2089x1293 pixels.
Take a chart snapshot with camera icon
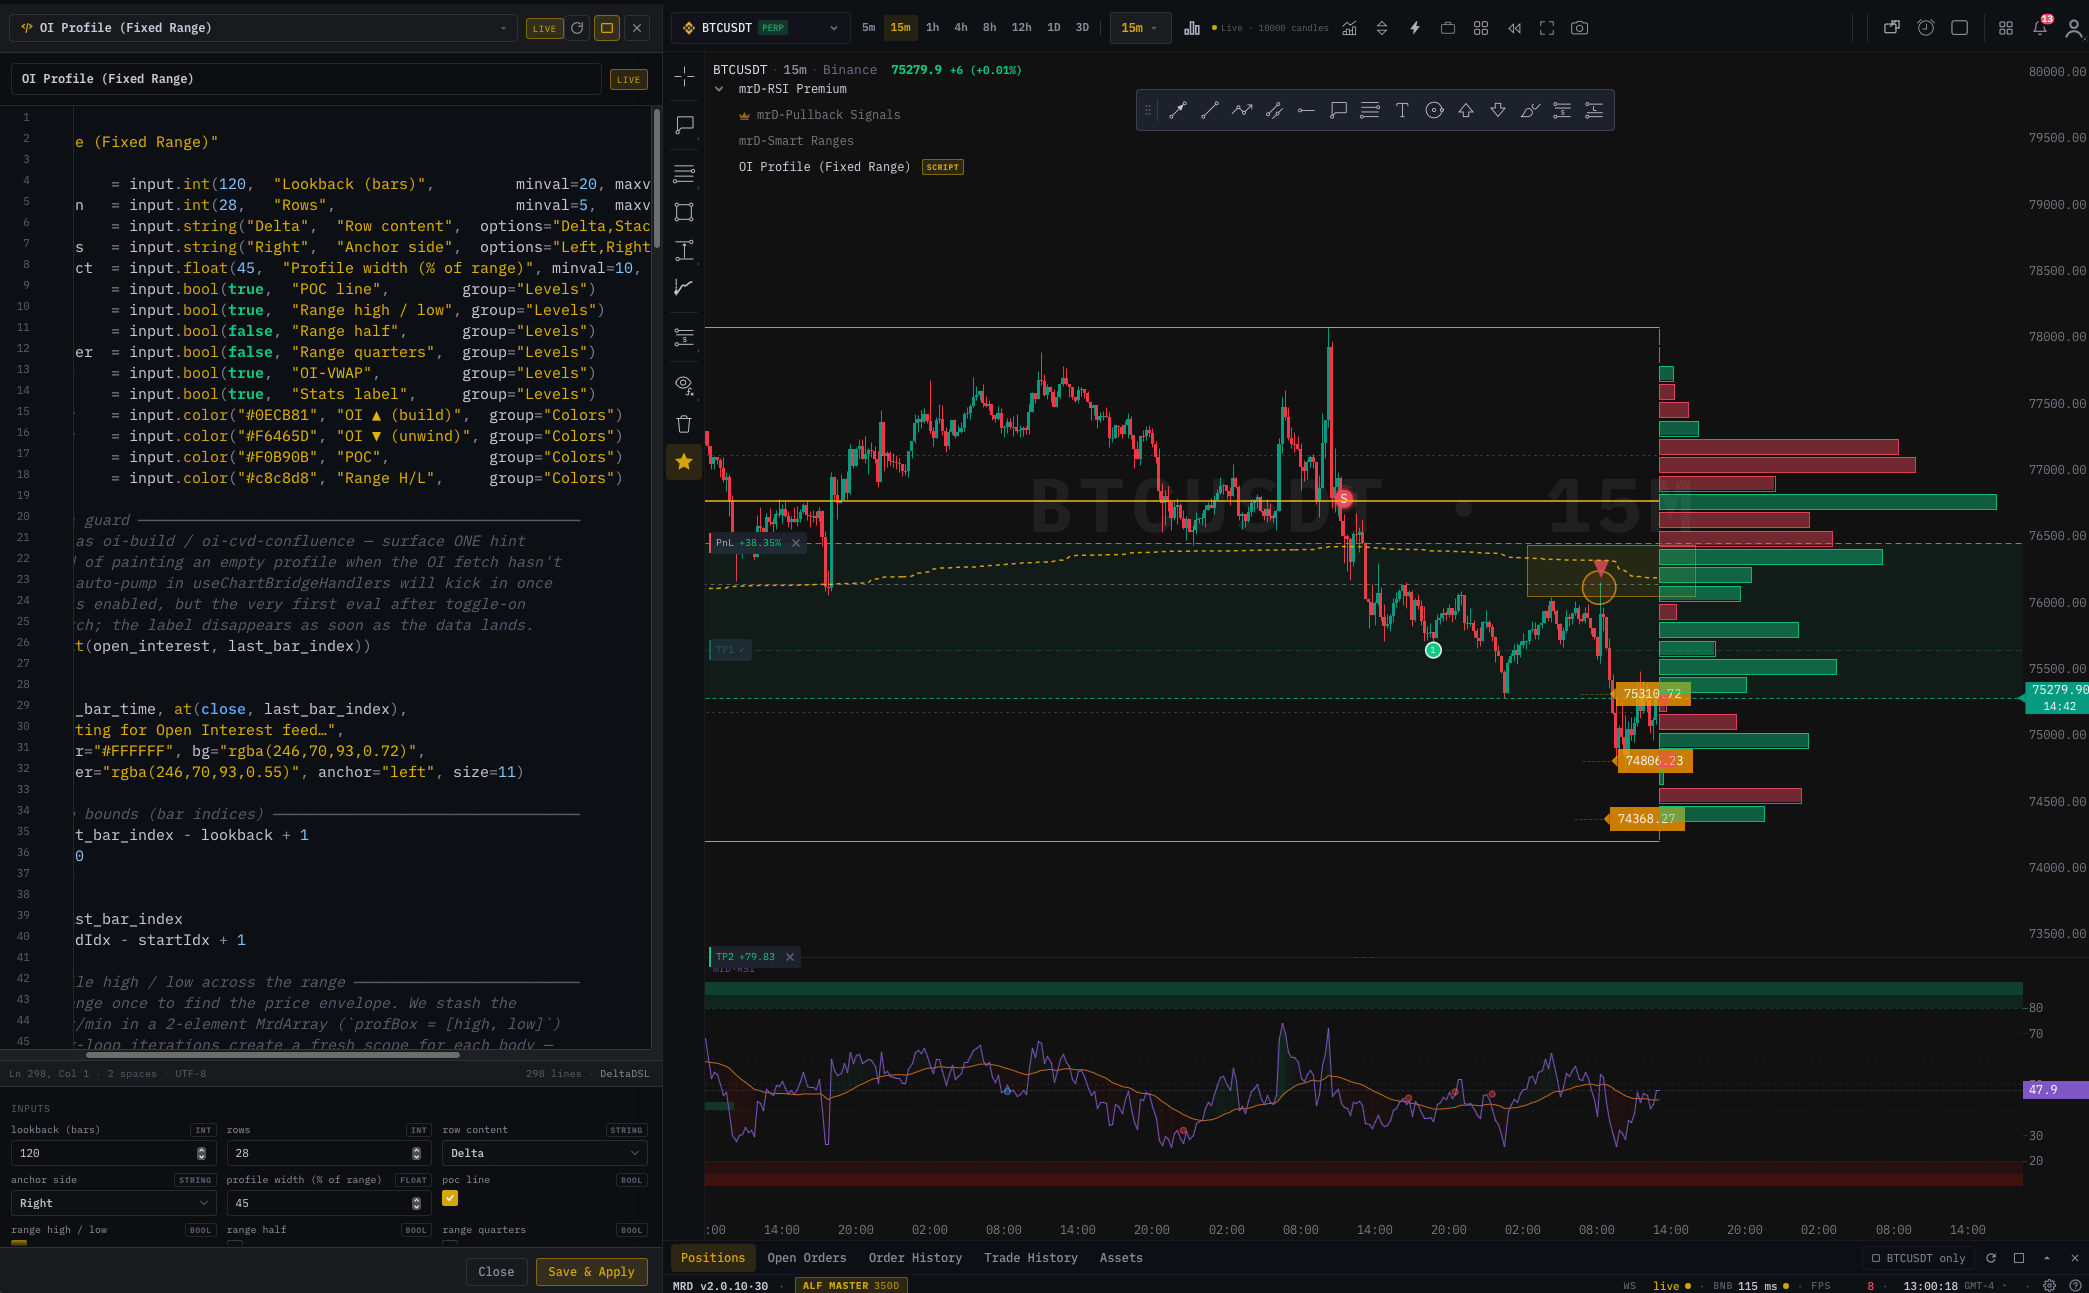coord(1580,28)
